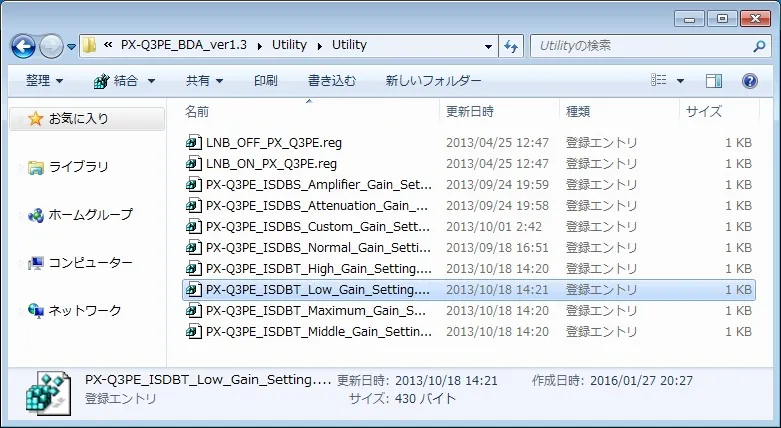Click large registry icon in details pane
The height and width of the screenshot is (428, 781).
coord(48,394)
